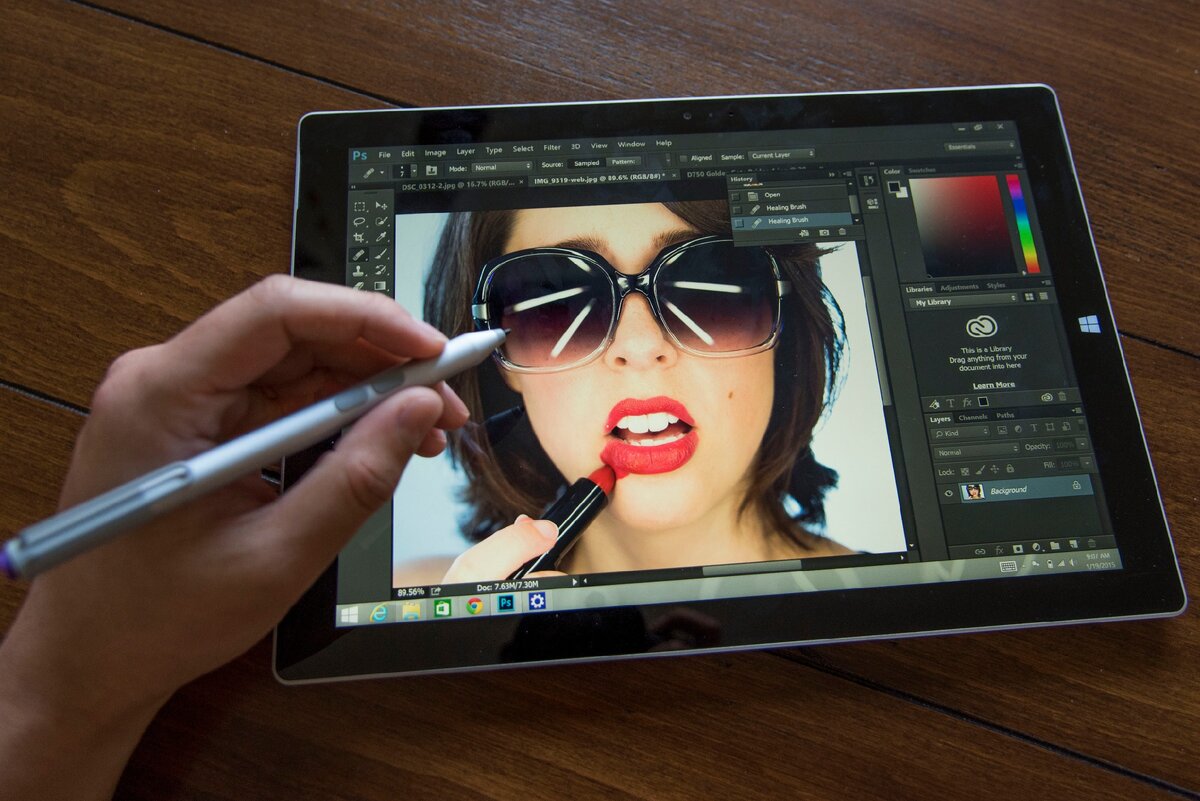Add foreground color to Libraries panel
Image resolution: width=1200 pixels, height=801 pixels.
point(983,401)
